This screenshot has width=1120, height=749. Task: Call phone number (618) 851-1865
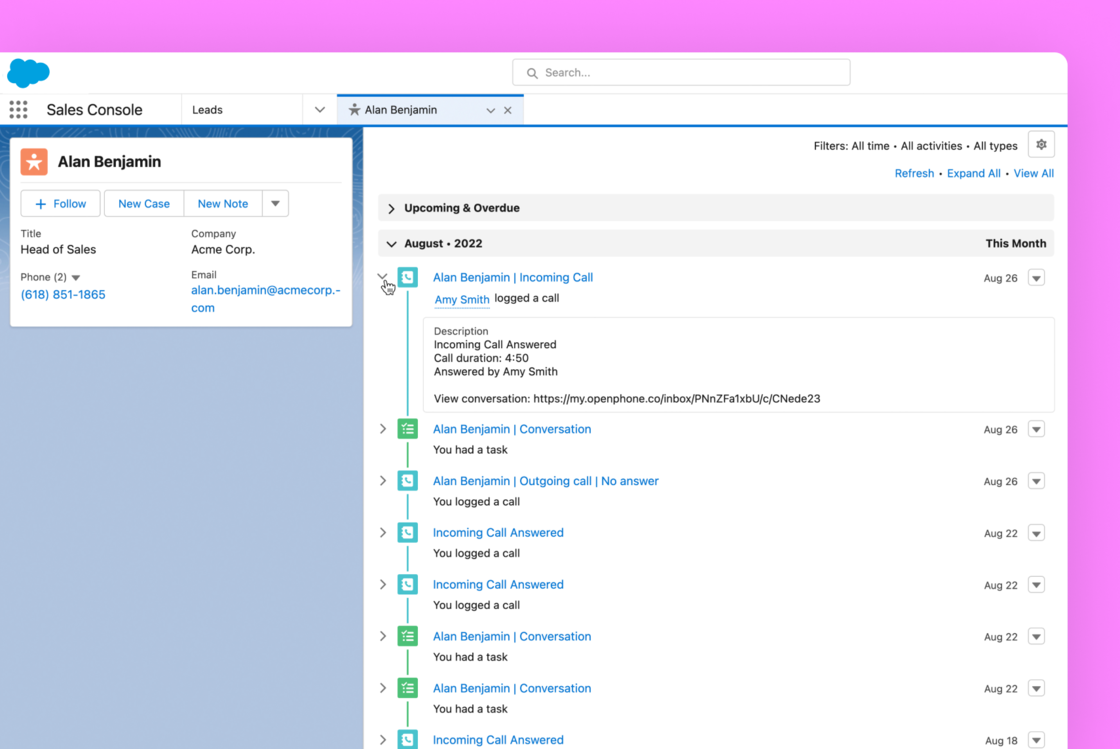coord(63,295)
